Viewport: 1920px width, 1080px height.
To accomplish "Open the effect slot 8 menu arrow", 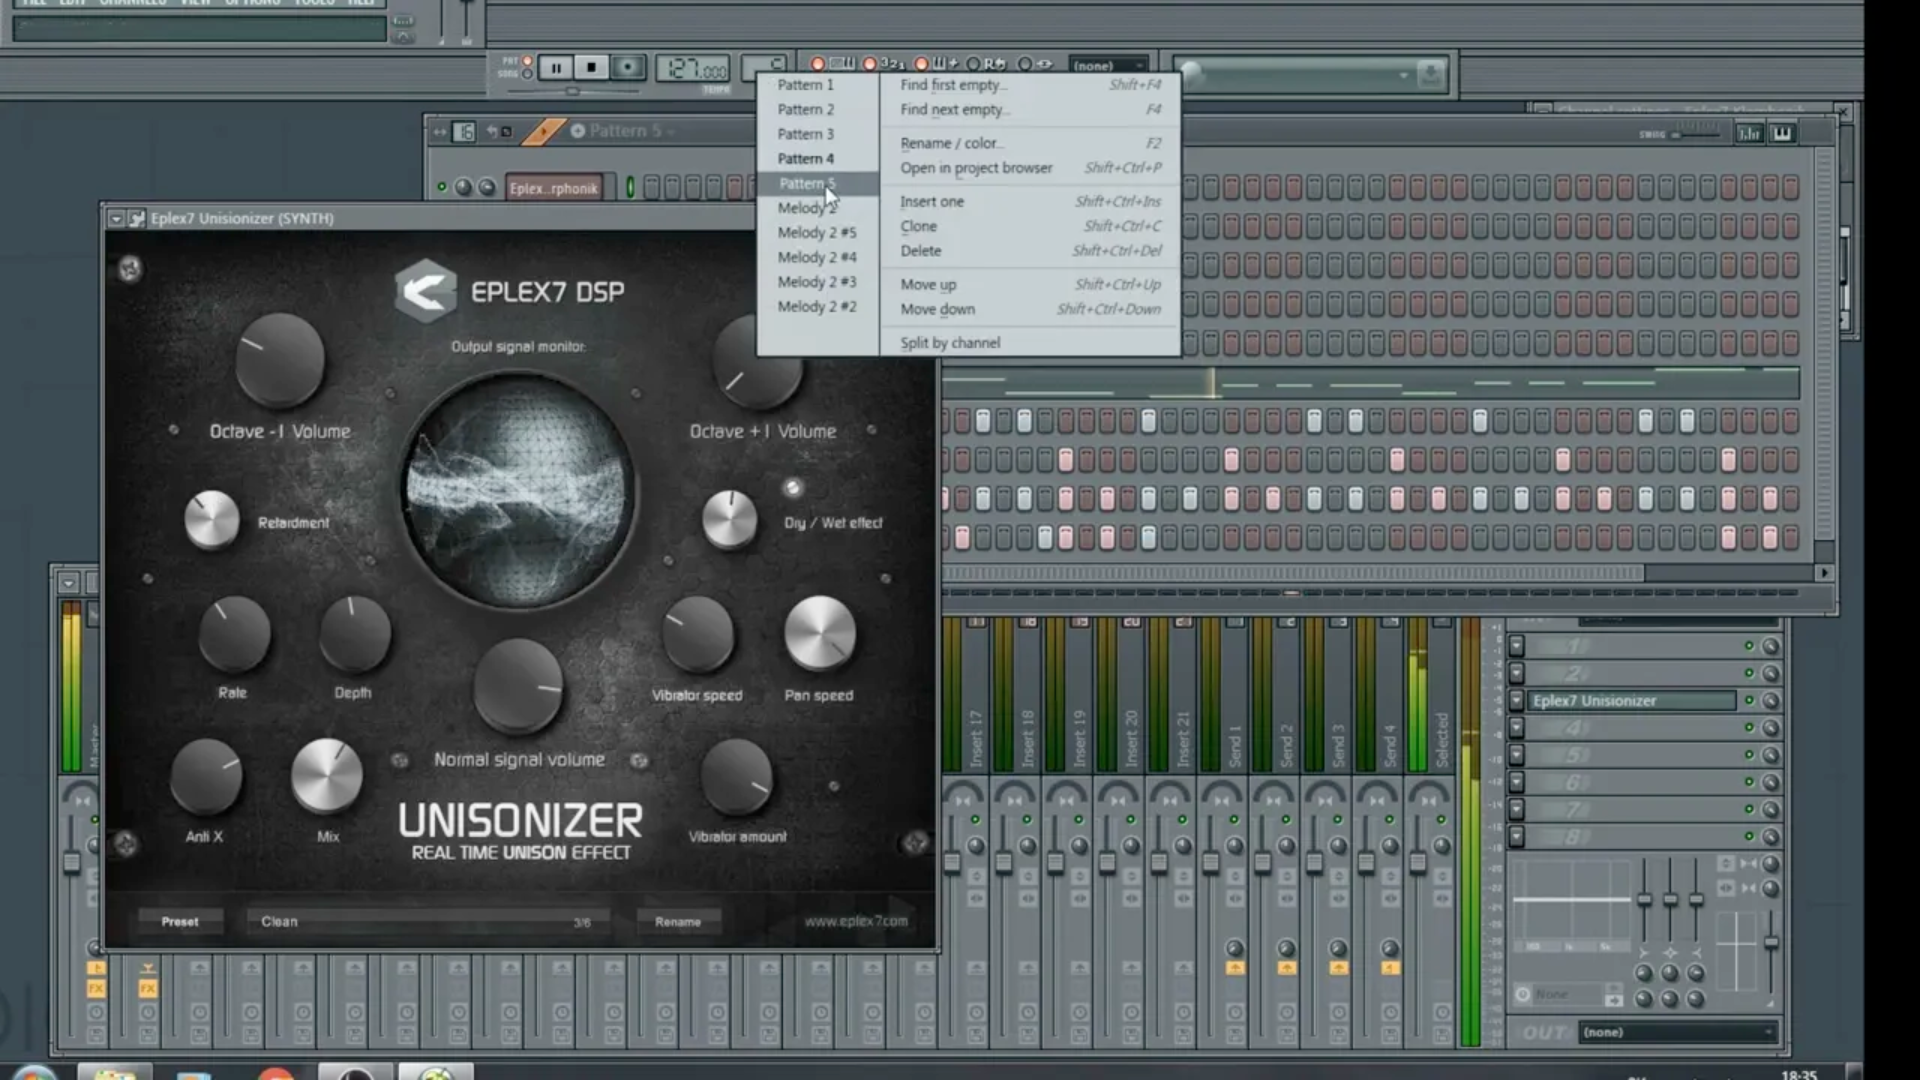I will (1516, 836).
